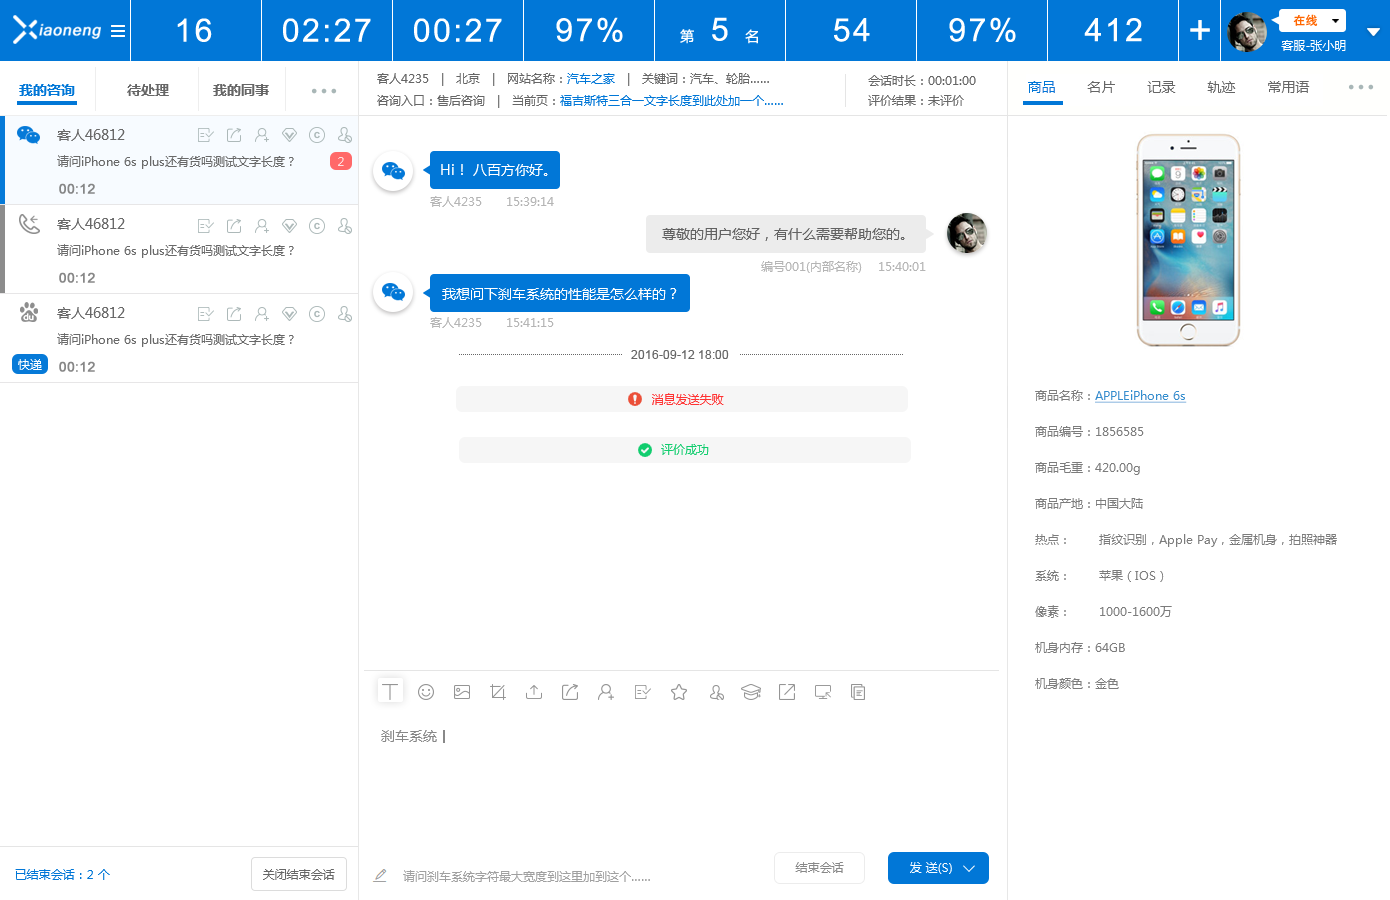Click 已结束会话：2个 link
Viewport: 1390px width, 900px height.
click(x=62, y=875)
